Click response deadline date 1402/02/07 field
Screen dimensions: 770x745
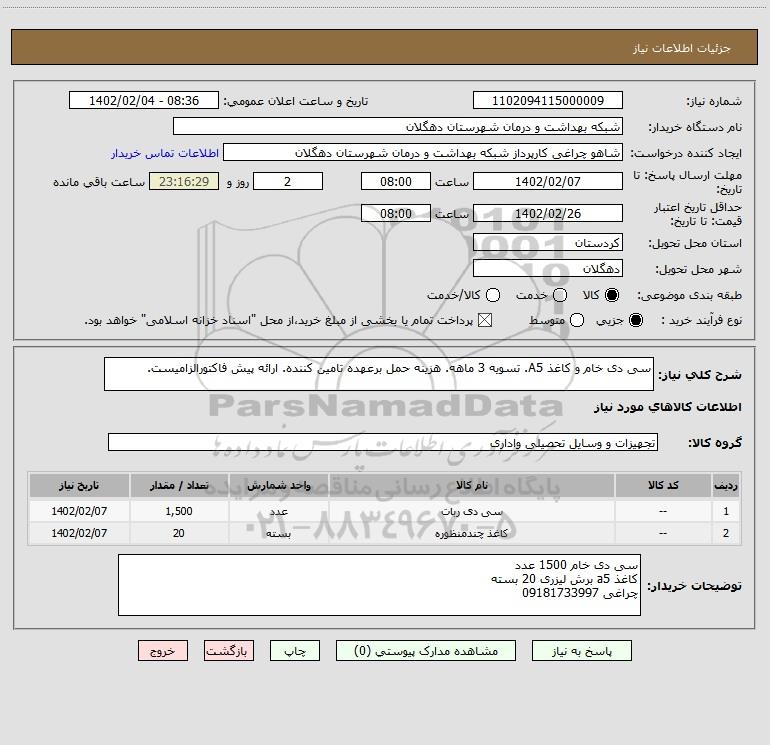tap(548, 181)
